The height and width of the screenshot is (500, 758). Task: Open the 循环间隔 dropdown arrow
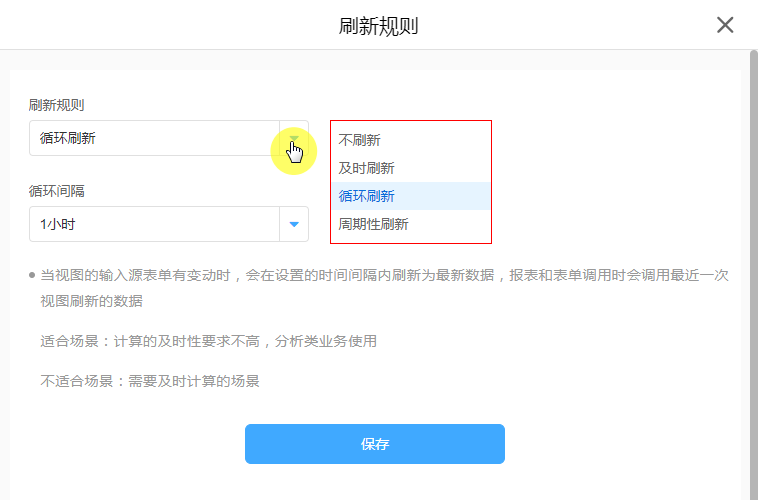click(294, 224)
